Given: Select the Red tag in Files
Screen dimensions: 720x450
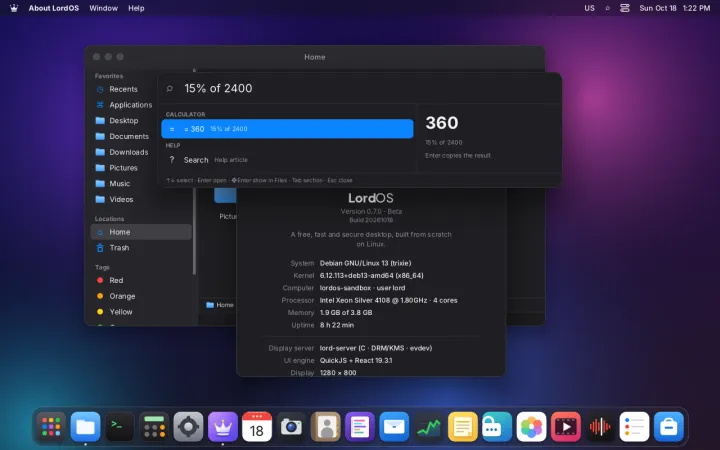Looking at the screenshot, I should point(141,280).
